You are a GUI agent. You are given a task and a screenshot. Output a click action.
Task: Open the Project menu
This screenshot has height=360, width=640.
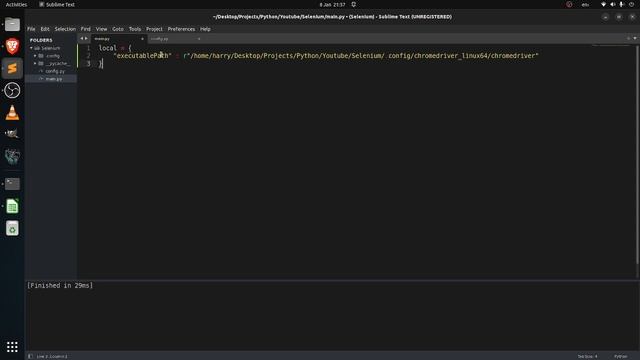(x=154, y=29)
